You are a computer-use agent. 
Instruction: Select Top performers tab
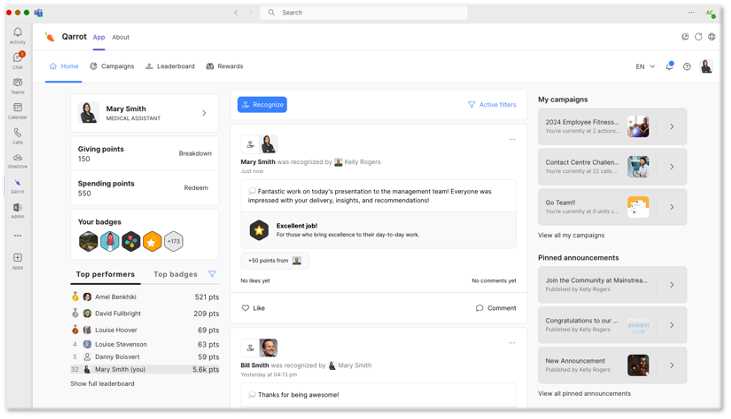105,274
